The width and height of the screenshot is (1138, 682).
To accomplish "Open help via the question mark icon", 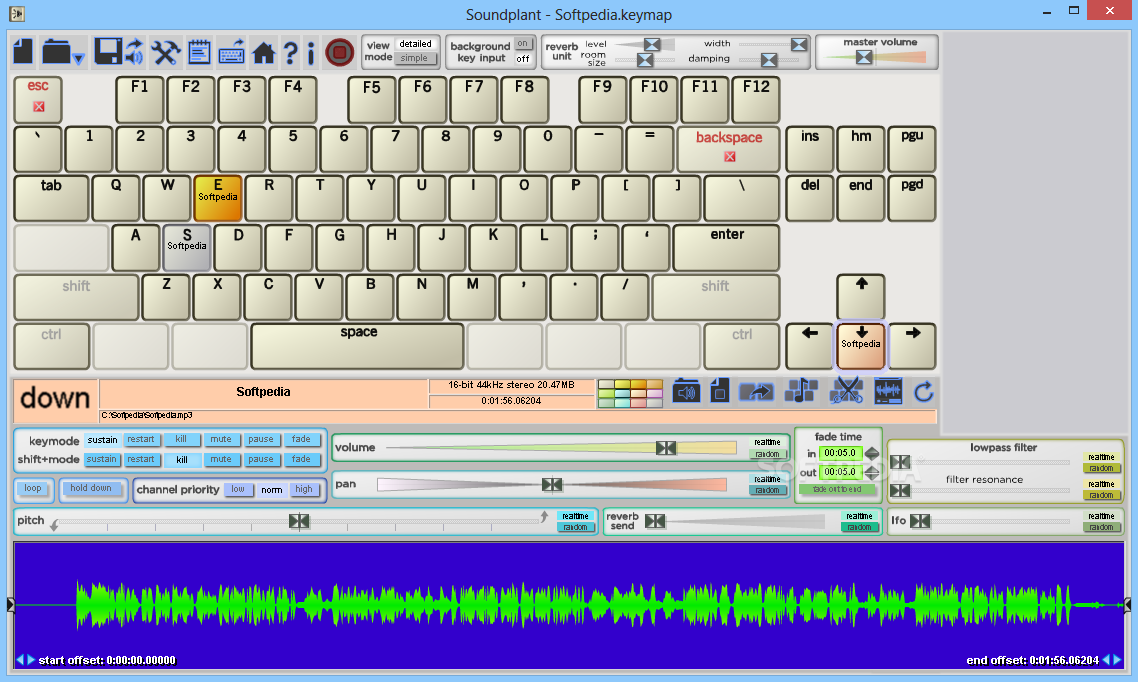I will (x=290, y=52).
